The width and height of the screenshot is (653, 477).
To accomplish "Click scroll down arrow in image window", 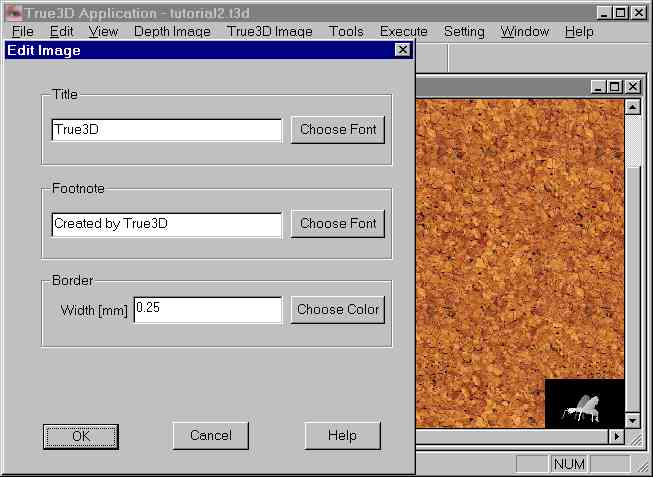I will (x=632, y=420).
